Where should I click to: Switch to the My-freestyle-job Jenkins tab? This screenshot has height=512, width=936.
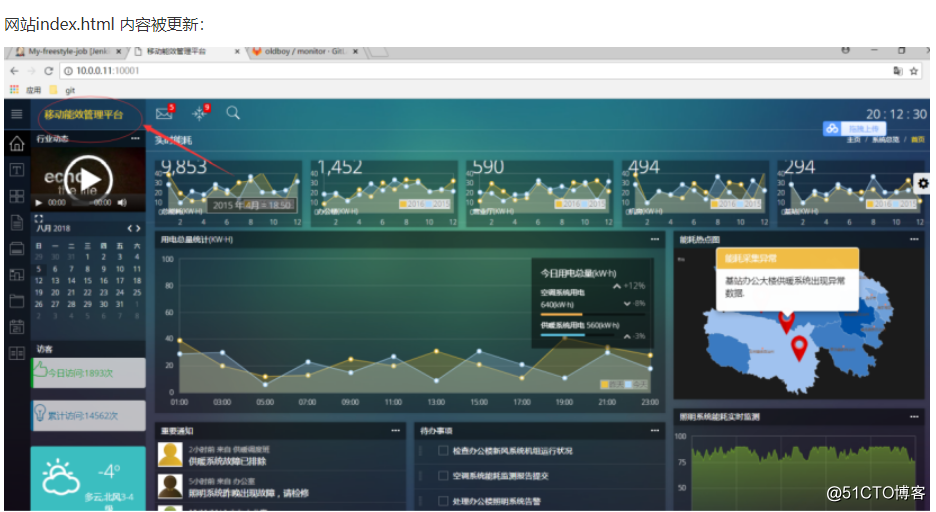pos(67,52)
